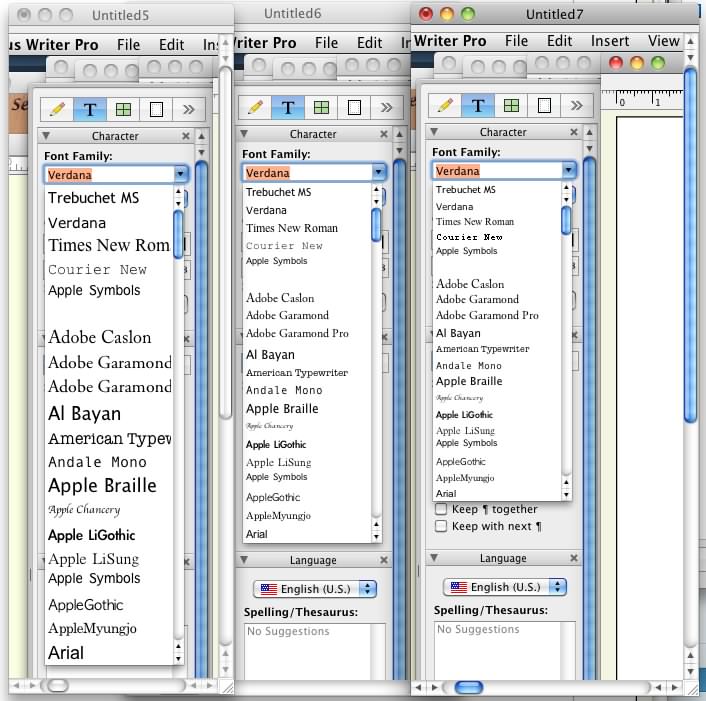706x701 pixels.
Task: Close the Language panel in Untitled6
Action: click(384, 560)
